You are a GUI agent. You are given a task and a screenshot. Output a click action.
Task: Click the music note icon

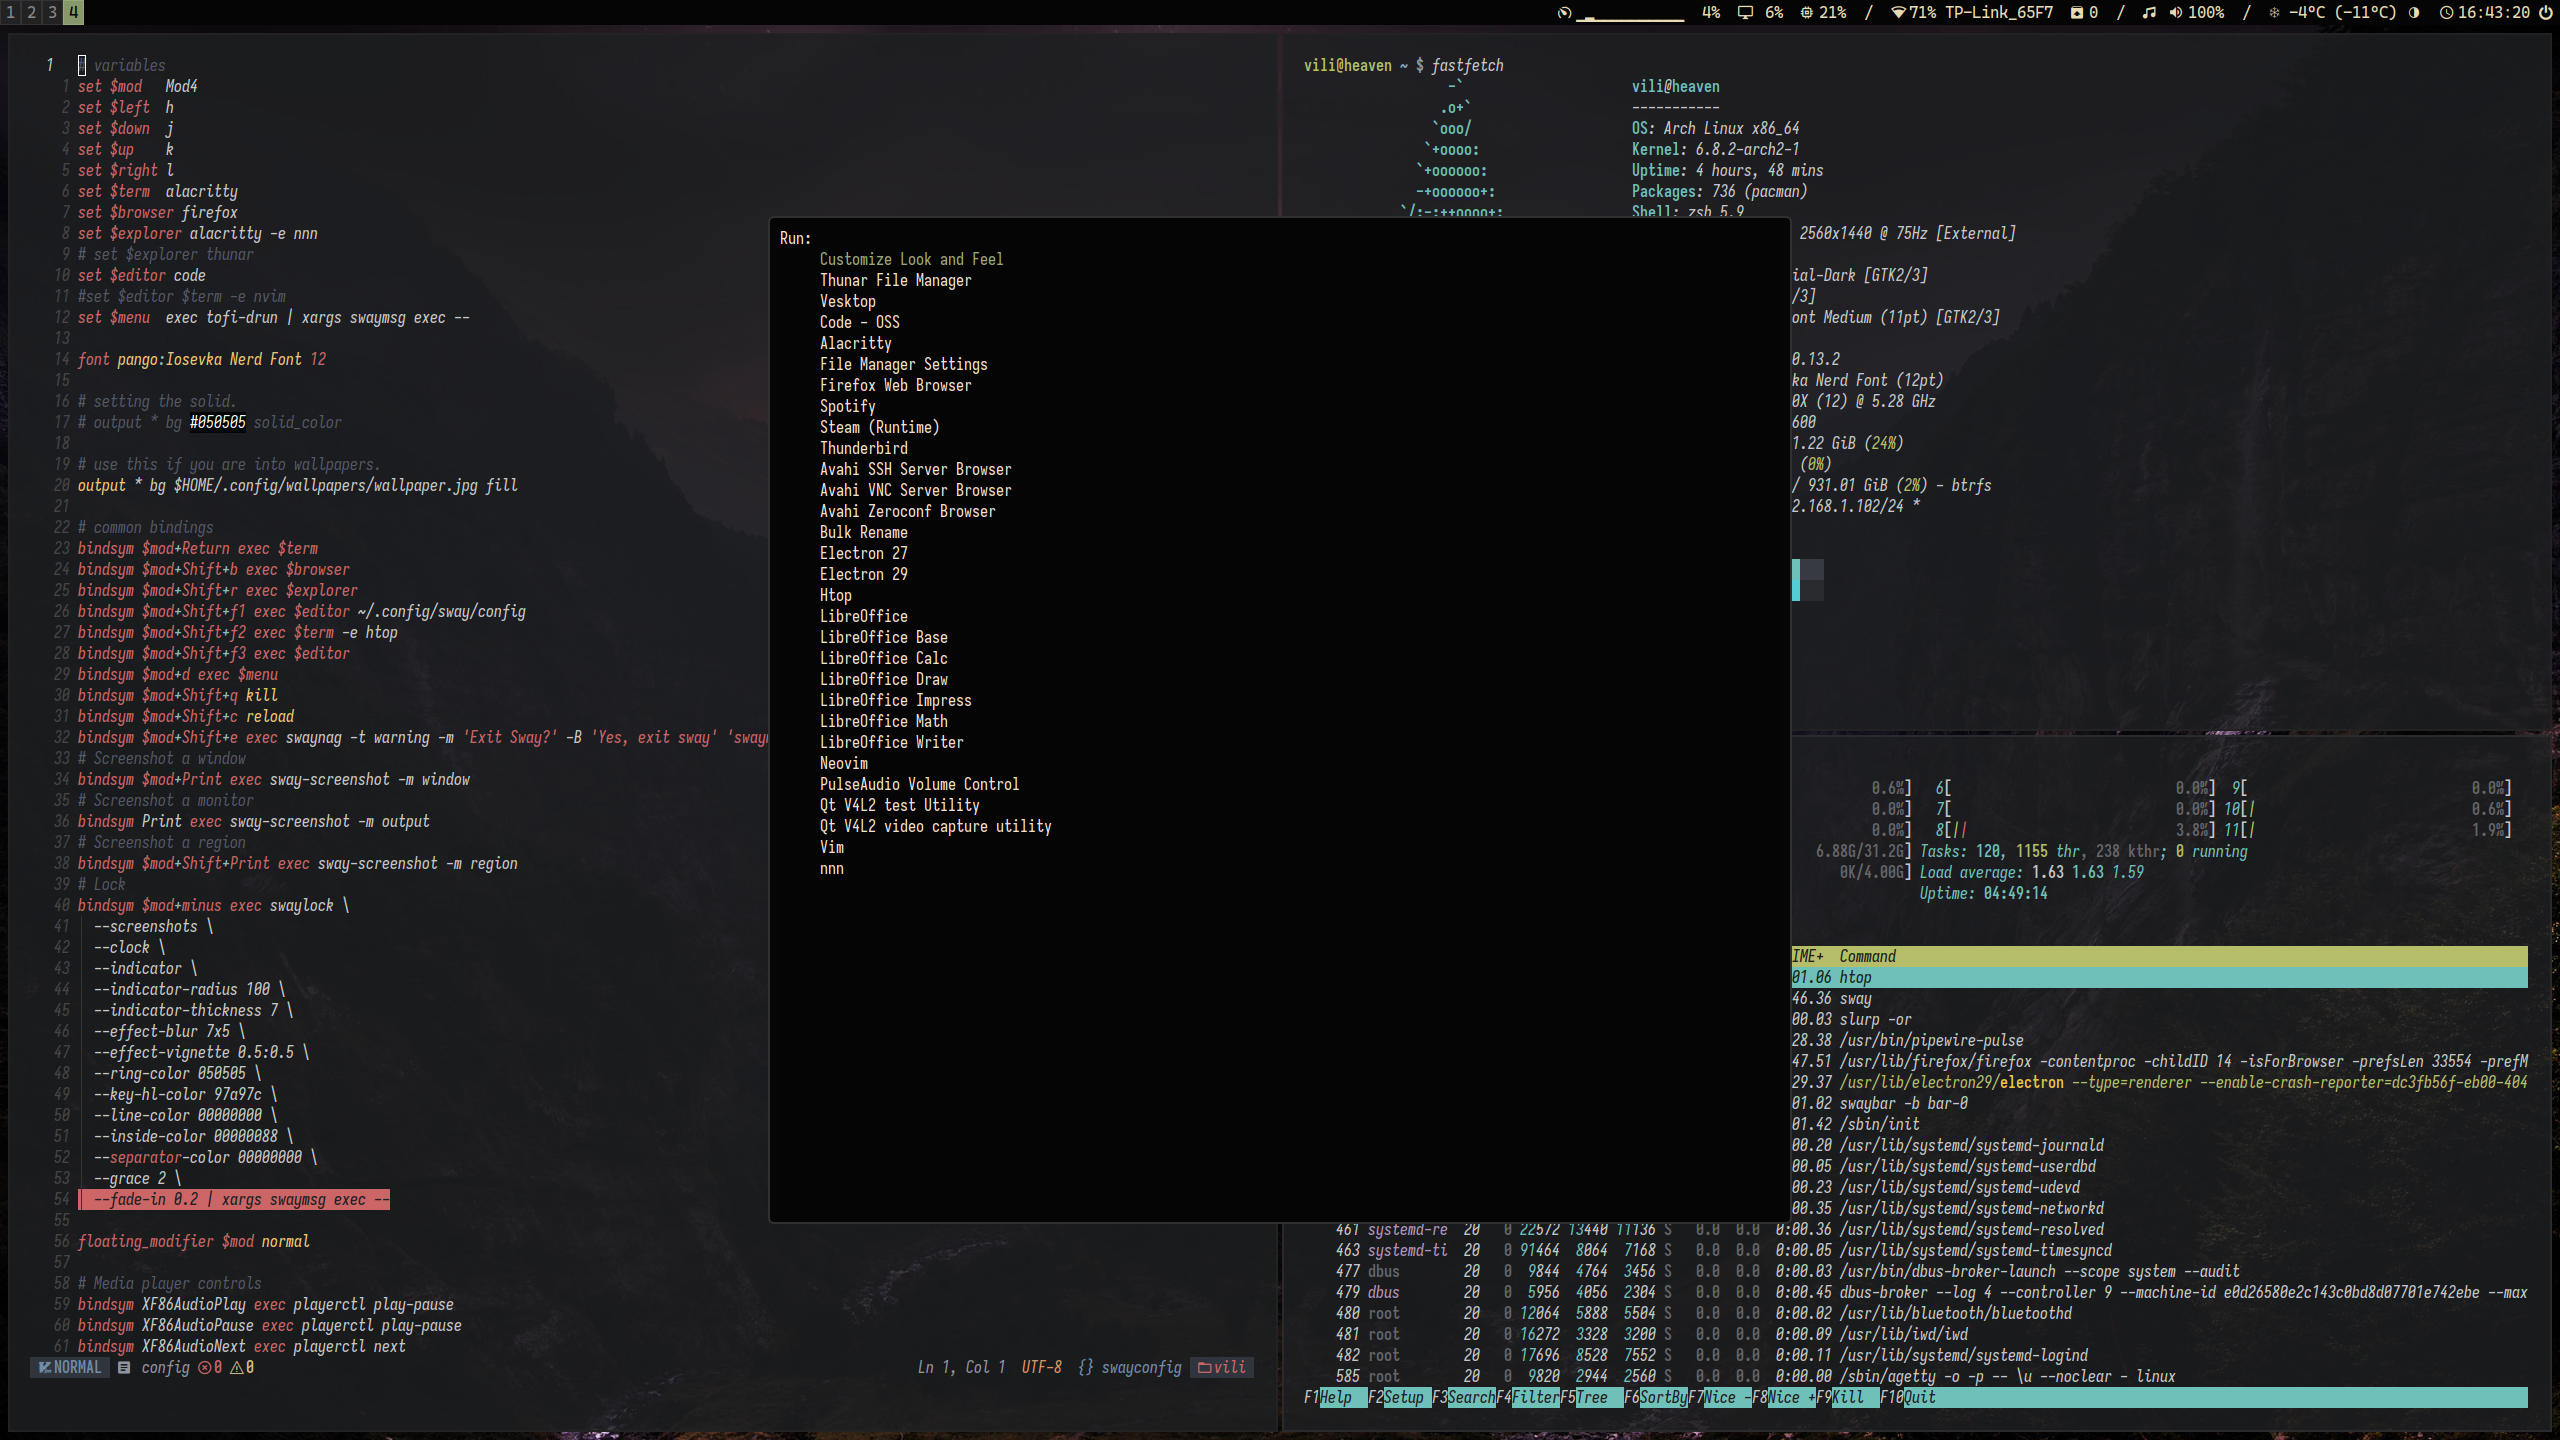tap(2148, 12)
